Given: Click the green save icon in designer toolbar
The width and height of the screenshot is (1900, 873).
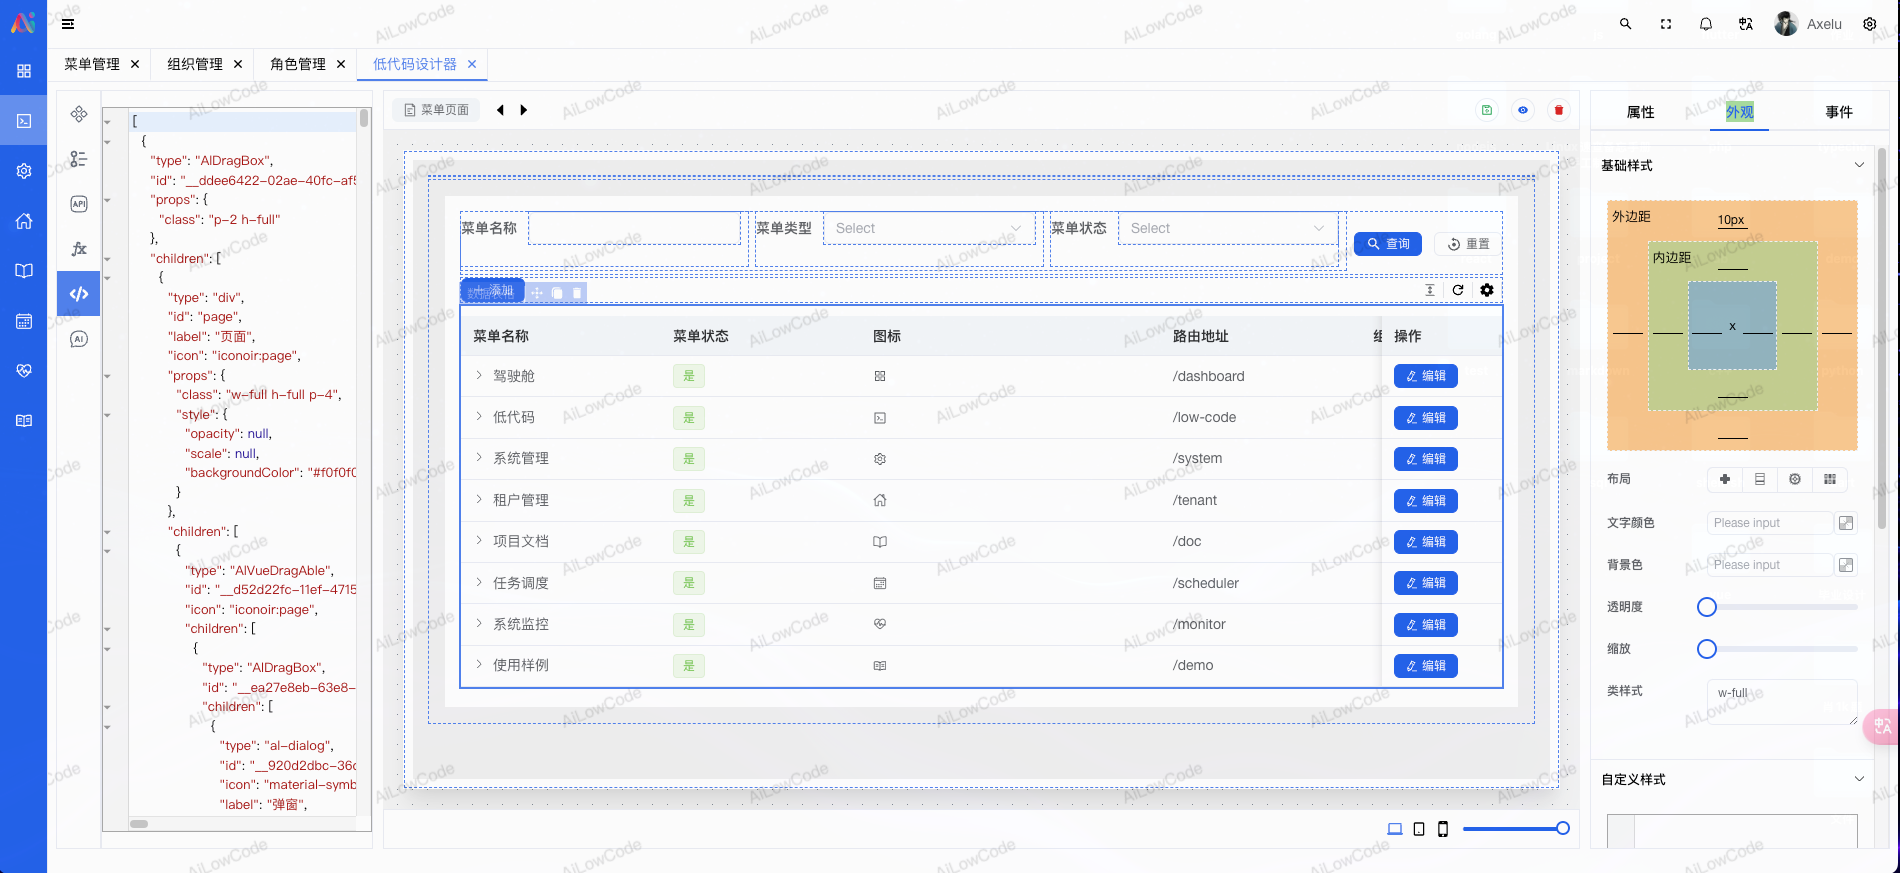Looking at the screenshot, I should coord(1487,110).
